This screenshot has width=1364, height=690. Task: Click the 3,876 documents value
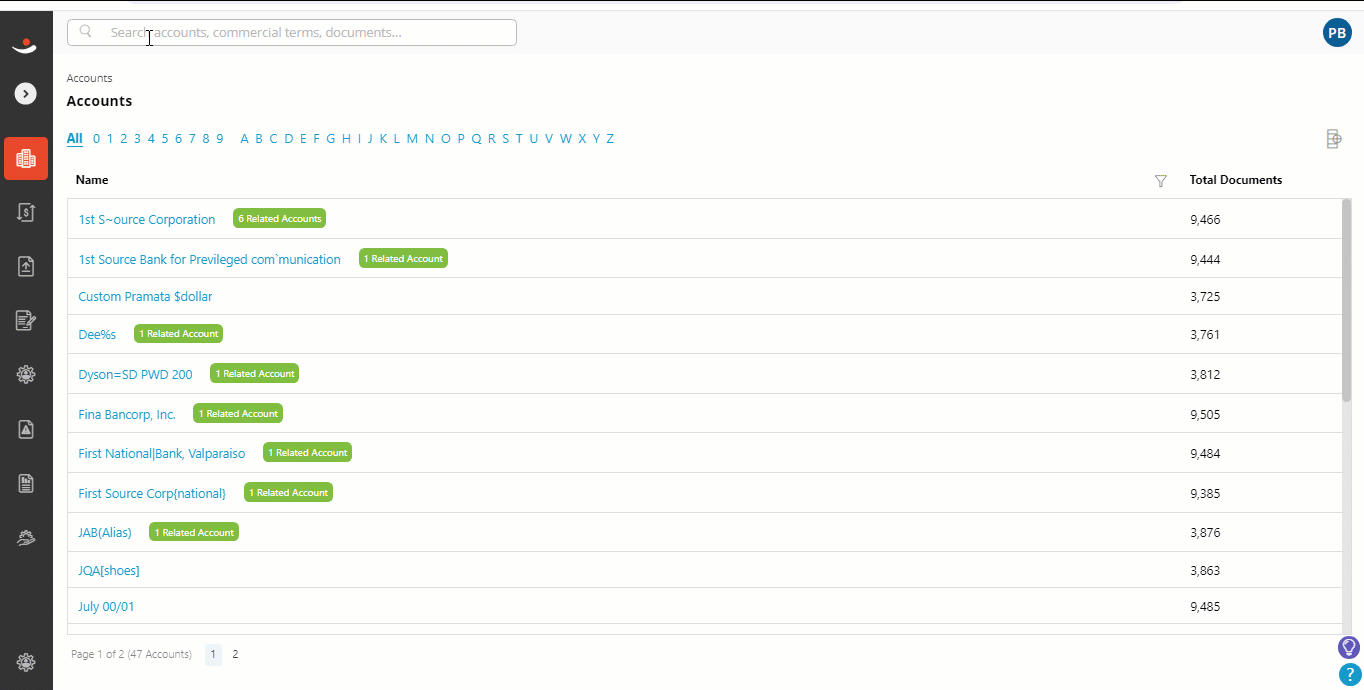click(x=1205, y=533)
